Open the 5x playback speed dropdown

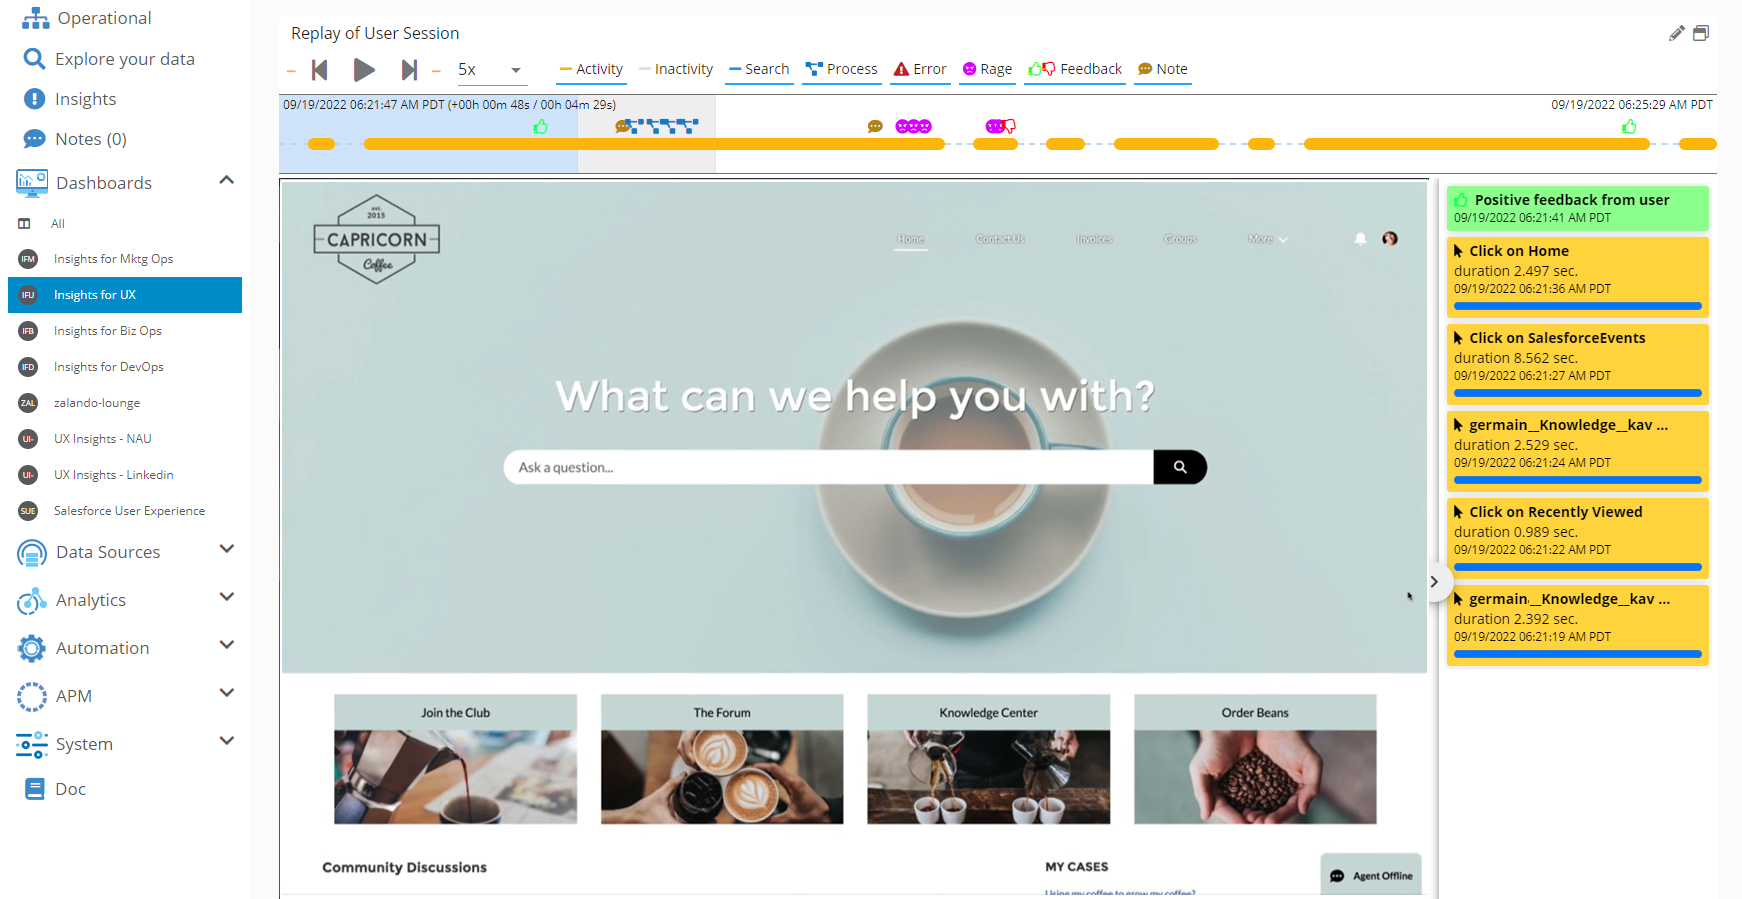point(490,70)
